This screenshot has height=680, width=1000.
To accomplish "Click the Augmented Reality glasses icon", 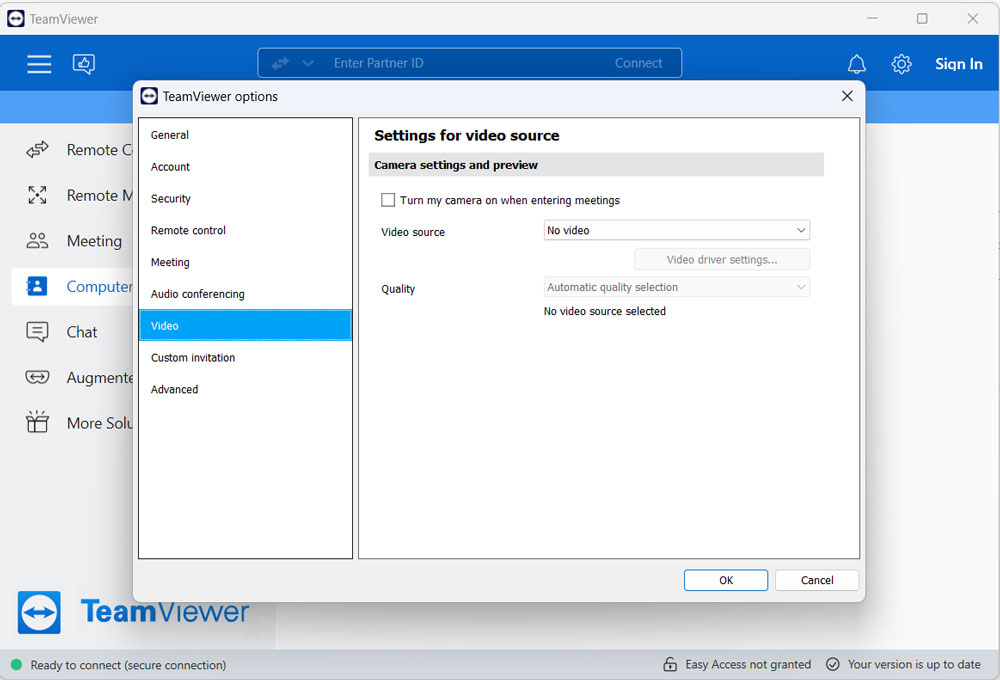I will pyautogui.click(x=37, y=377).
